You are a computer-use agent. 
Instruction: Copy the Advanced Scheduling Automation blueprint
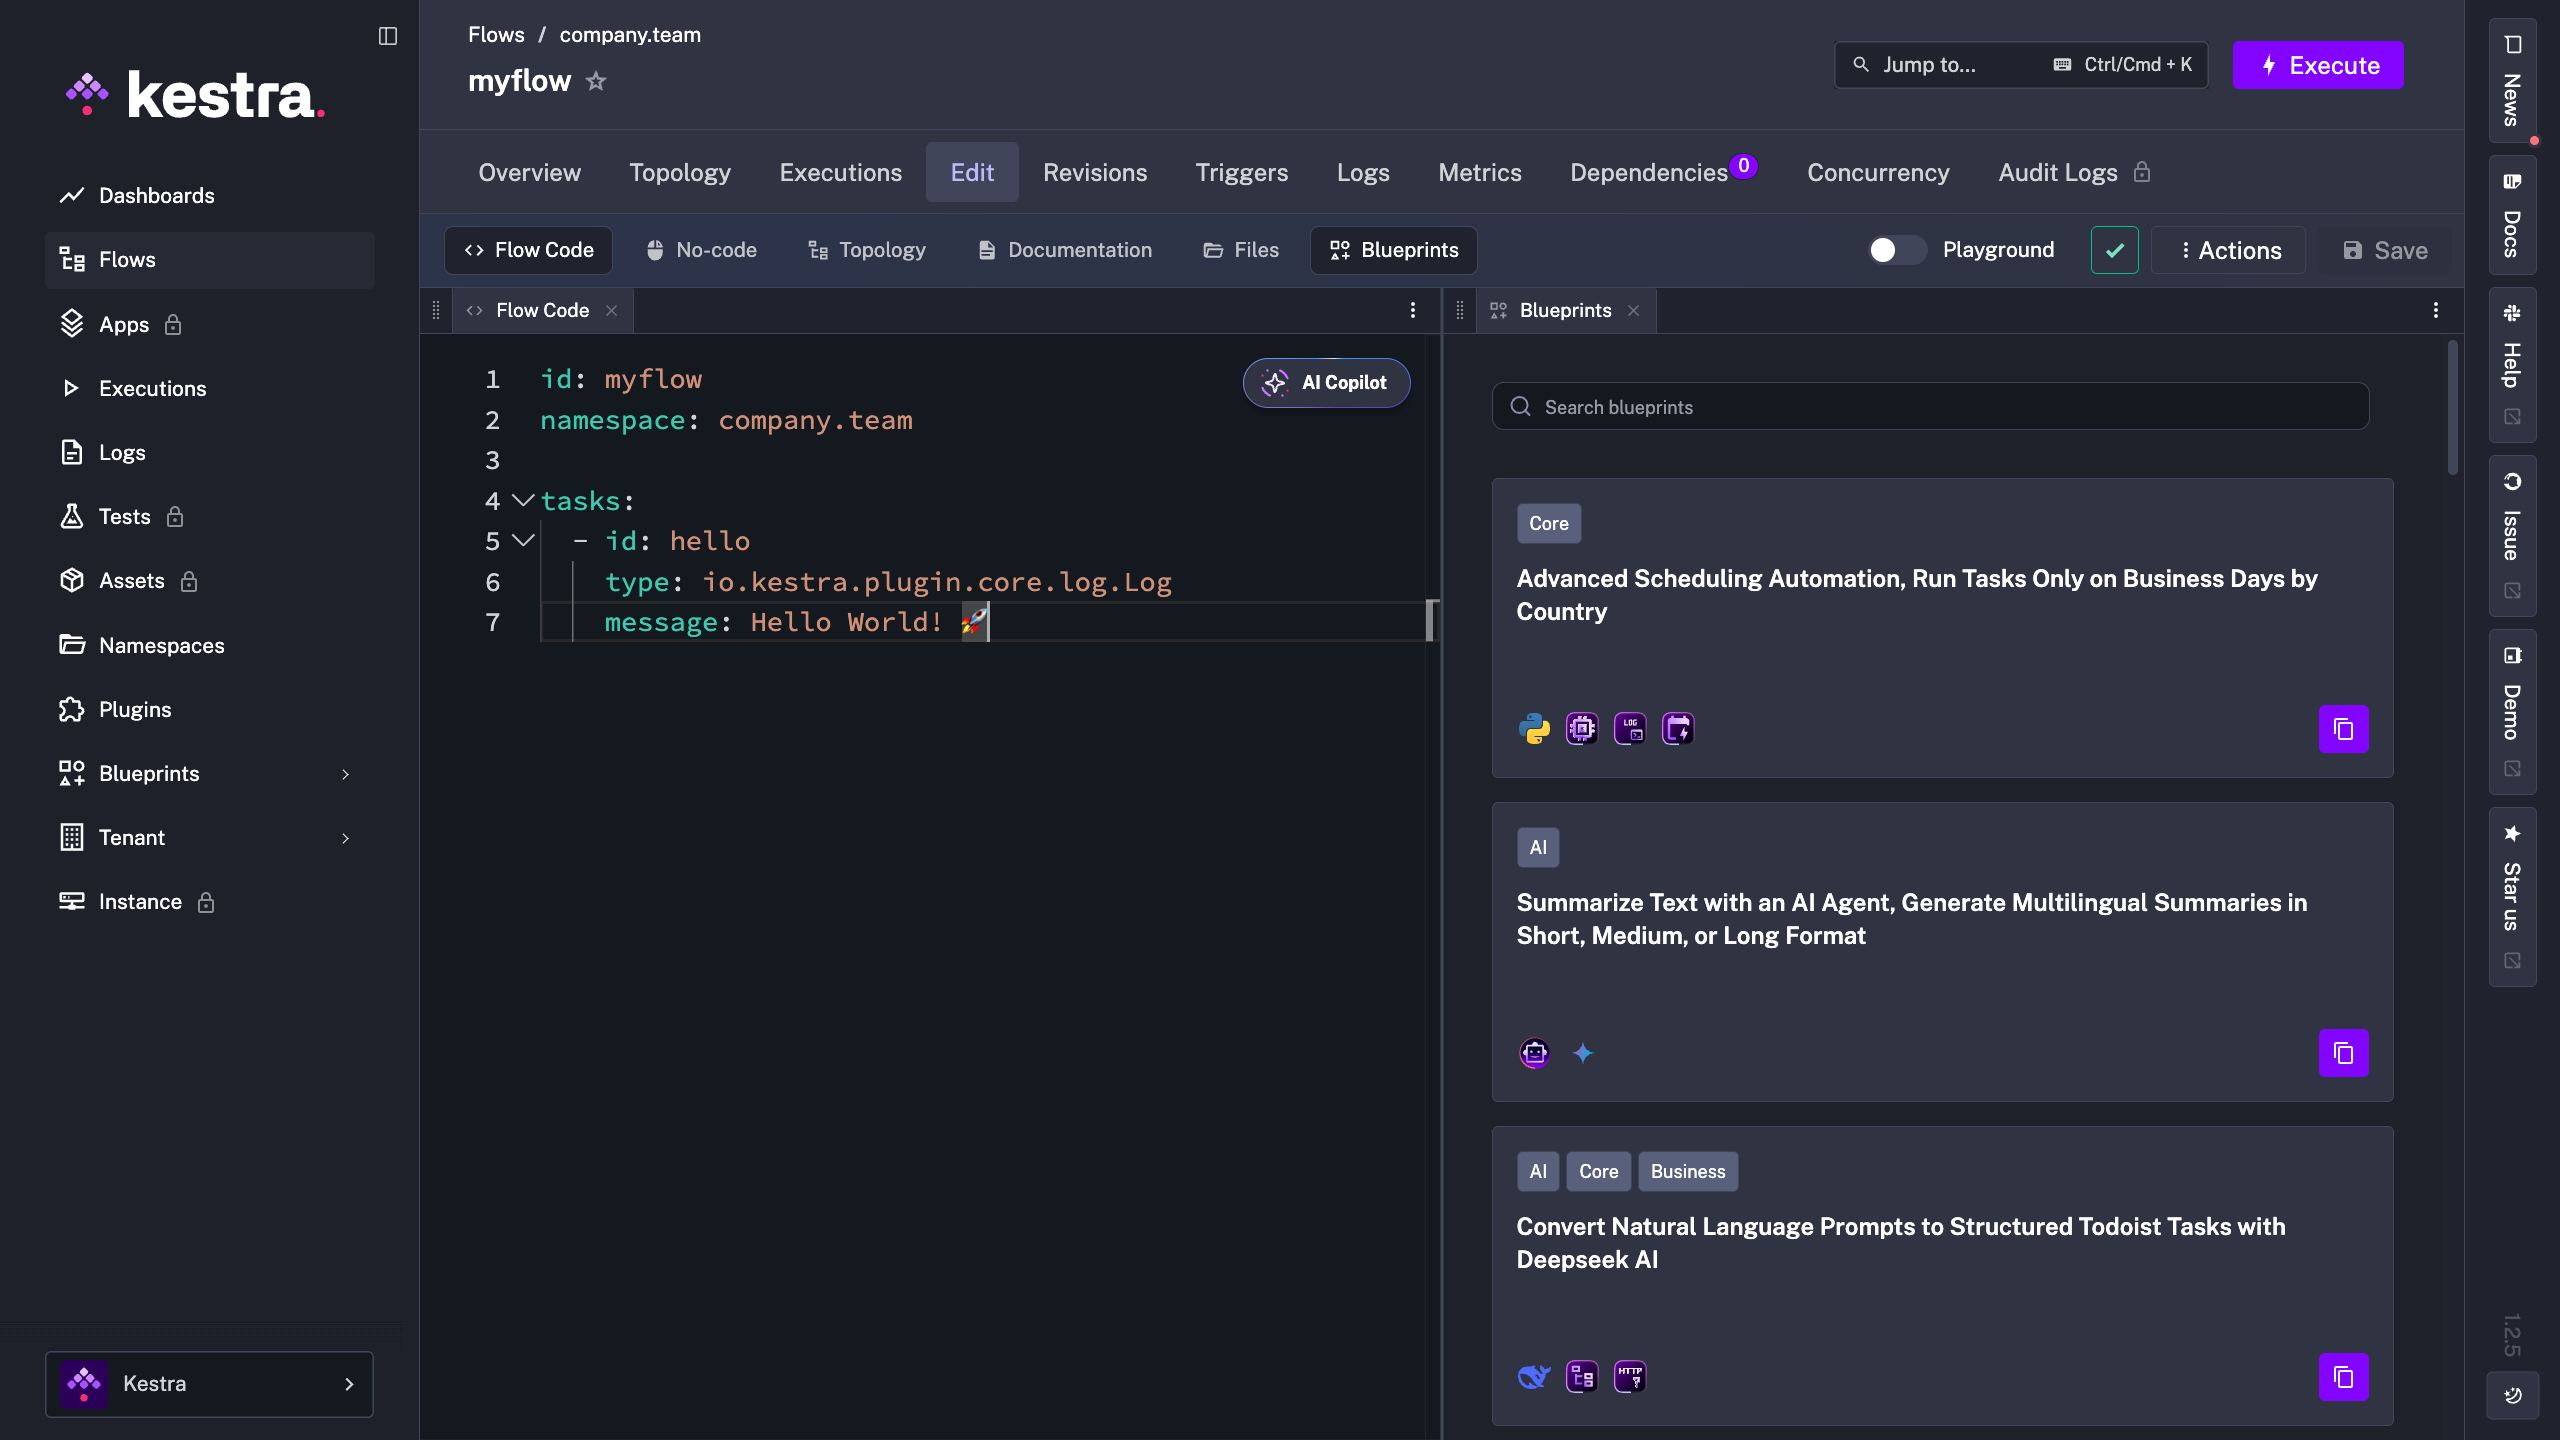(2343, 729)
